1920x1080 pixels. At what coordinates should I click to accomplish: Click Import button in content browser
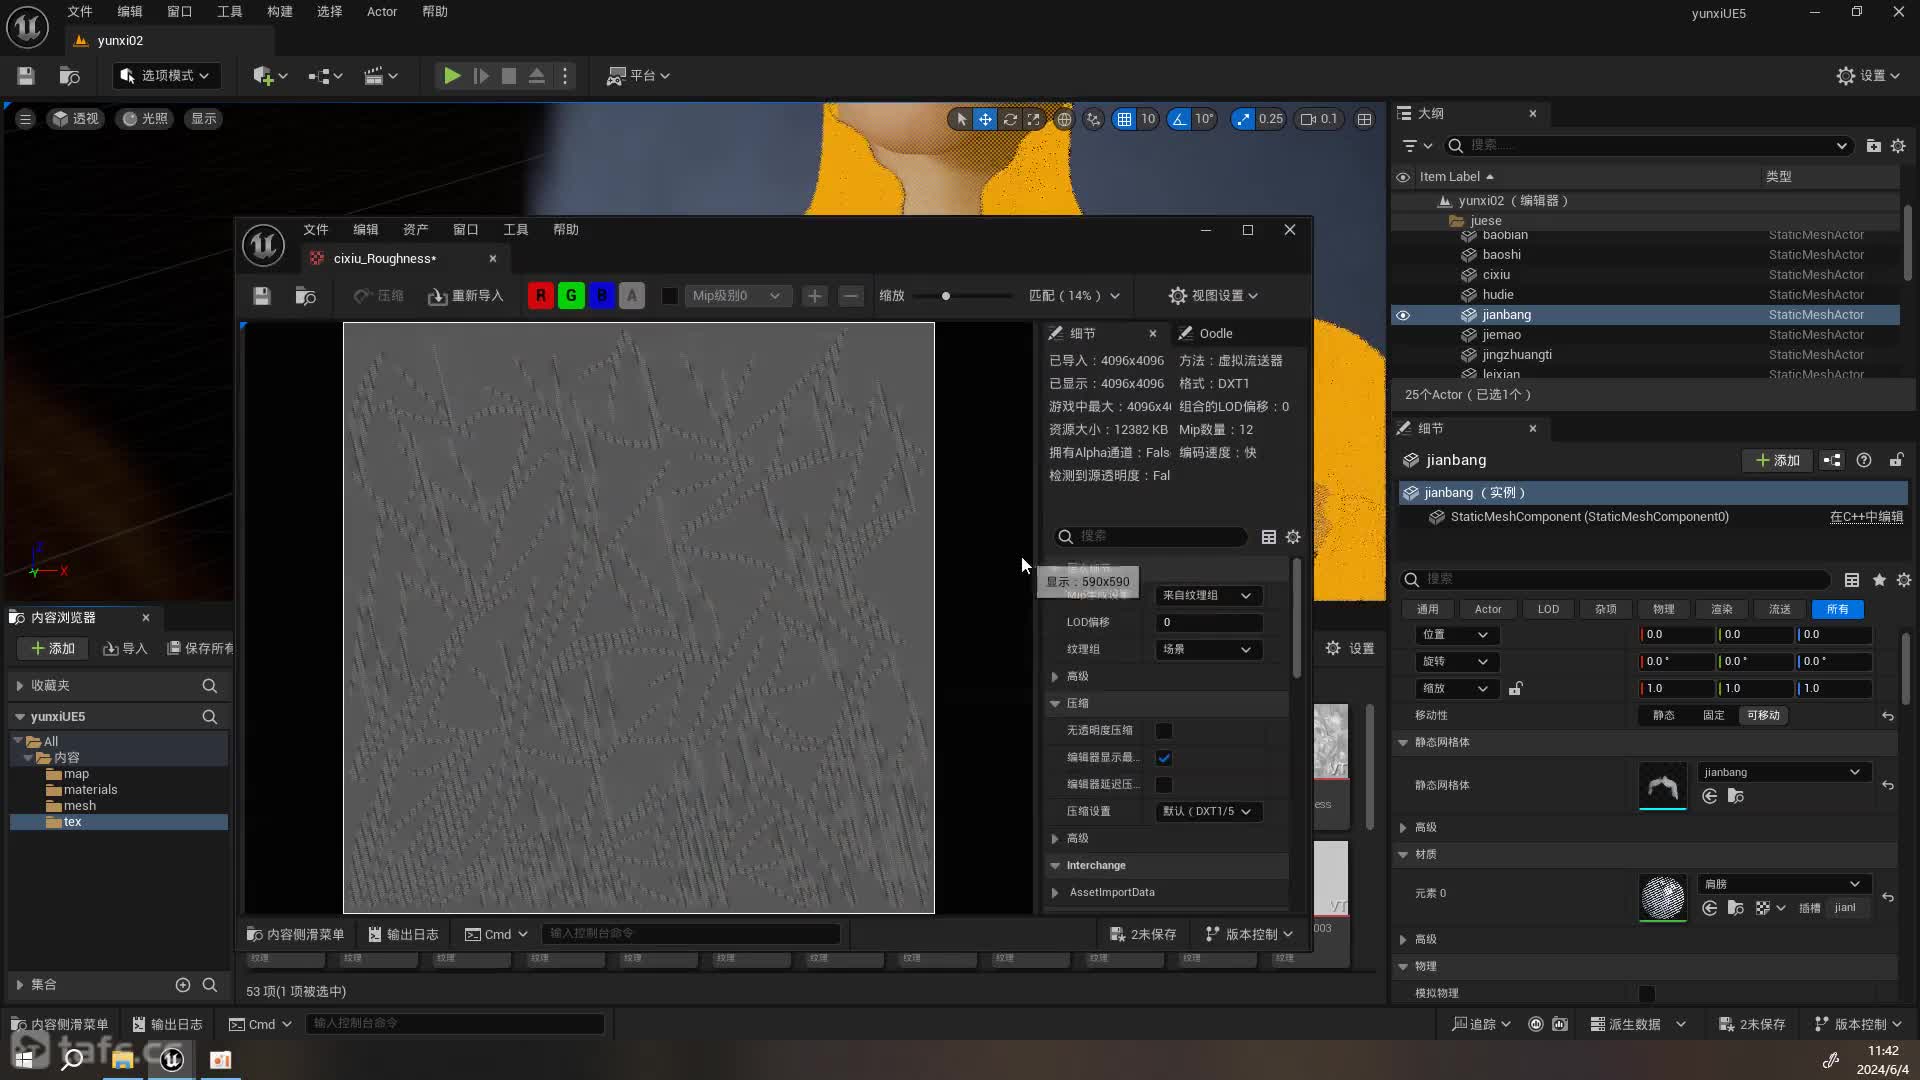tap(126, 649)
